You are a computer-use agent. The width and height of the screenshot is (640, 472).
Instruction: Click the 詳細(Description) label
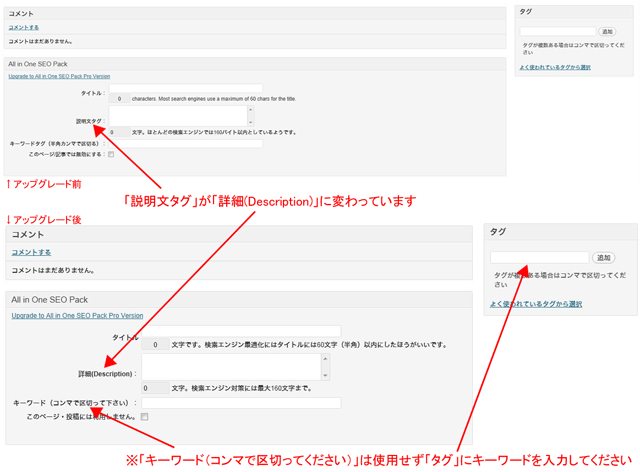(x=107, y=374)
